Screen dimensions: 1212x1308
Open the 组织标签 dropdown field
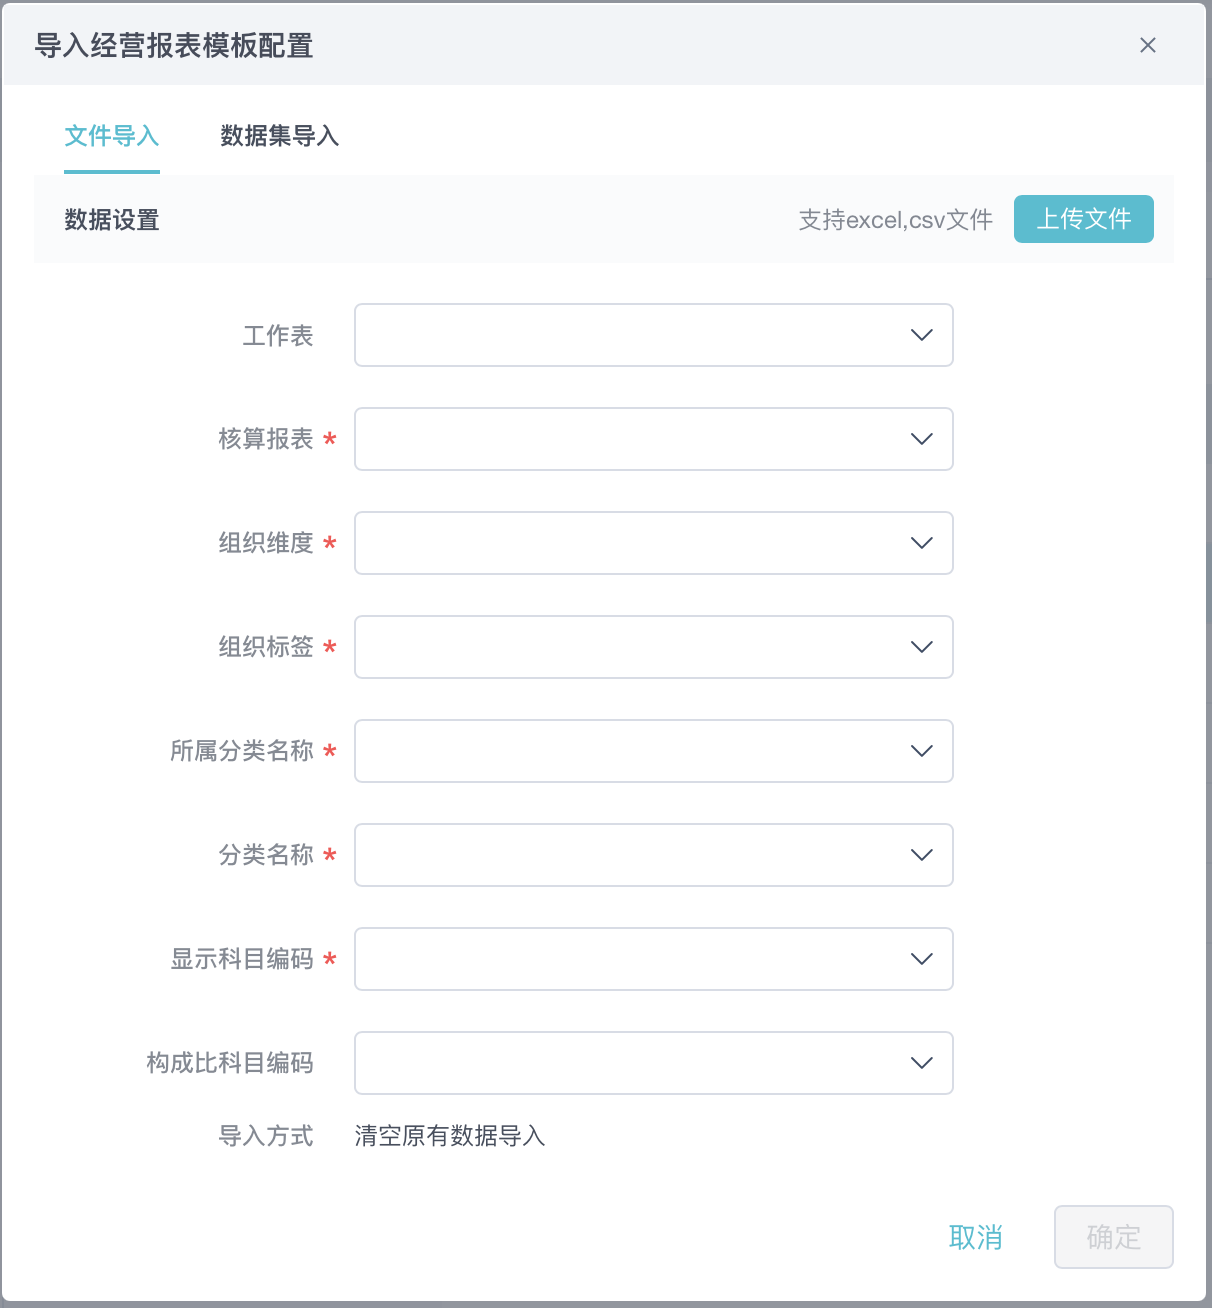(x=630, y=647)
